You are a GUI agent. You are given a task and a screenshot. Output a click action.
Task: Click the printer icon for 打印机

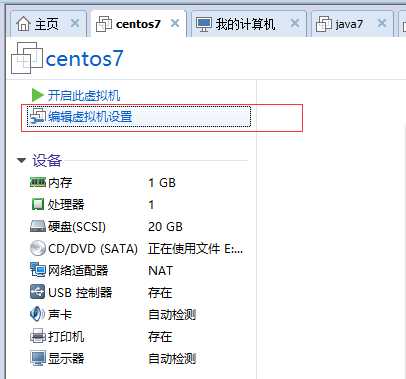click(38, 336)
